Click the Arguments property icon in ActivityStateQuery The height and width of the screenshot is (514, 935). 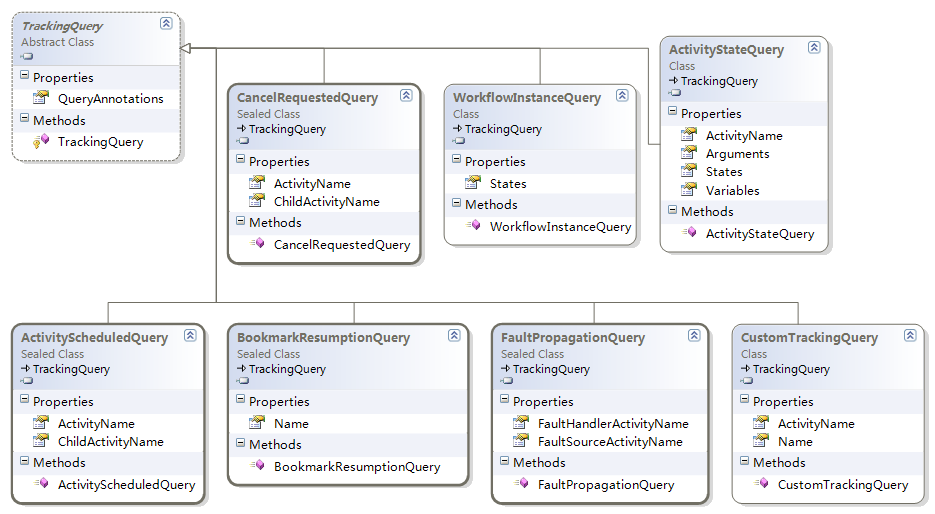click(689, 153)
